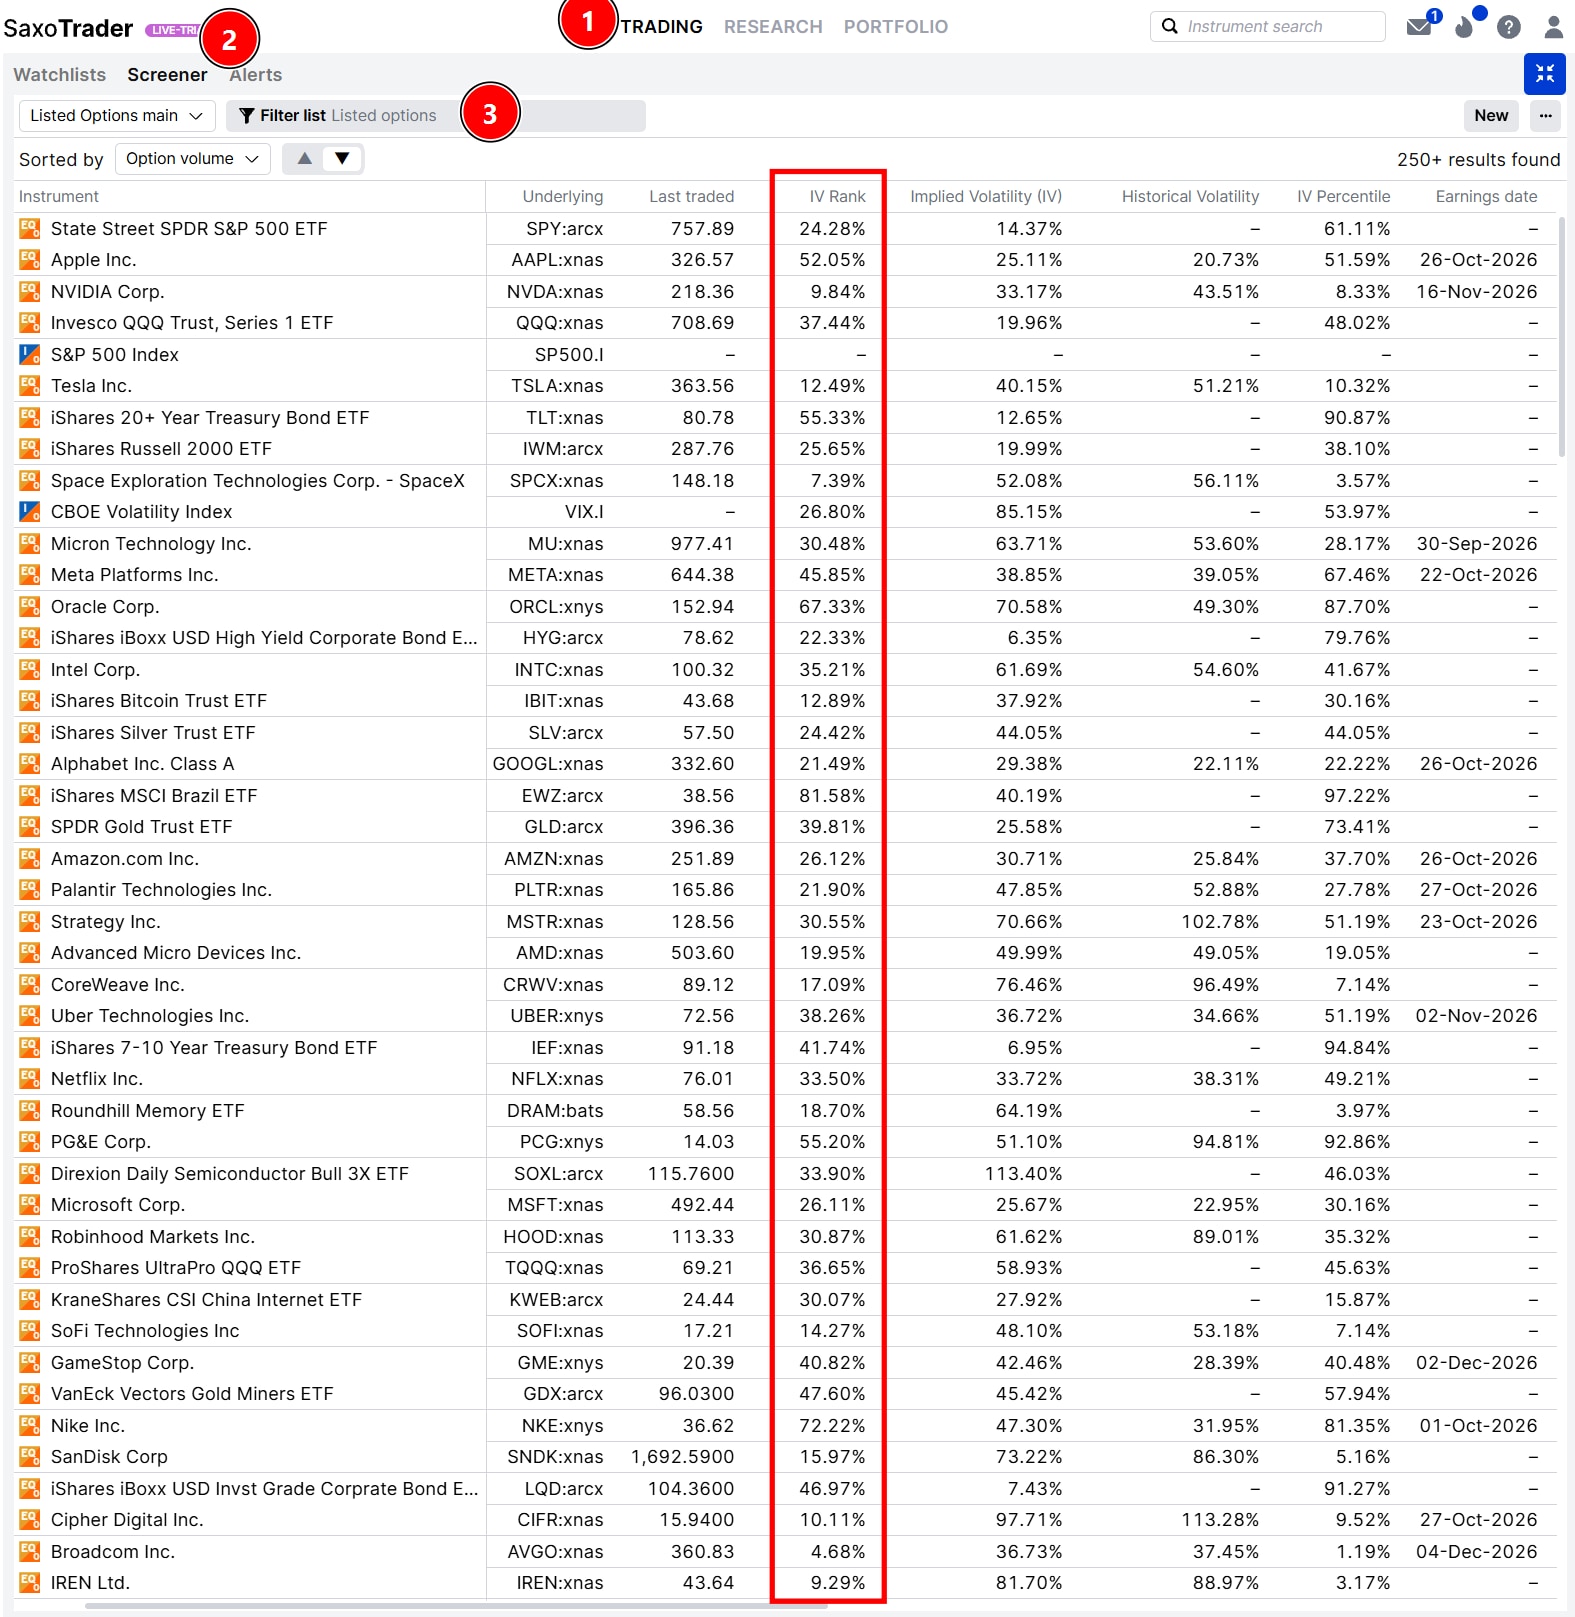The height and width of the screenshot is (1617, 1575).
Task: Click the SanDisk Corp instrument icon
Action: (x=30, y=1457)
